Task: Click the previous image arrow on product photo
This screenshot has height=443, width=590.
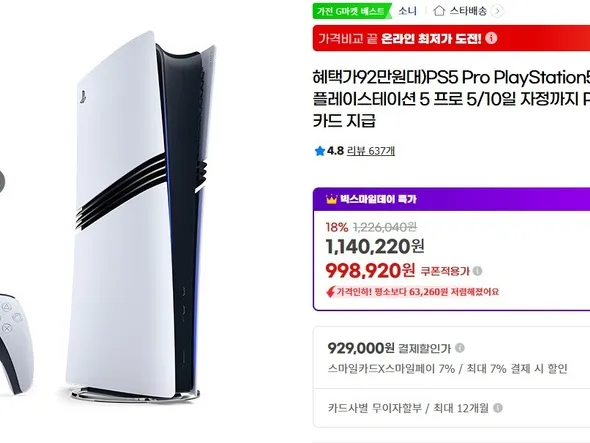Action: (2, 182)
